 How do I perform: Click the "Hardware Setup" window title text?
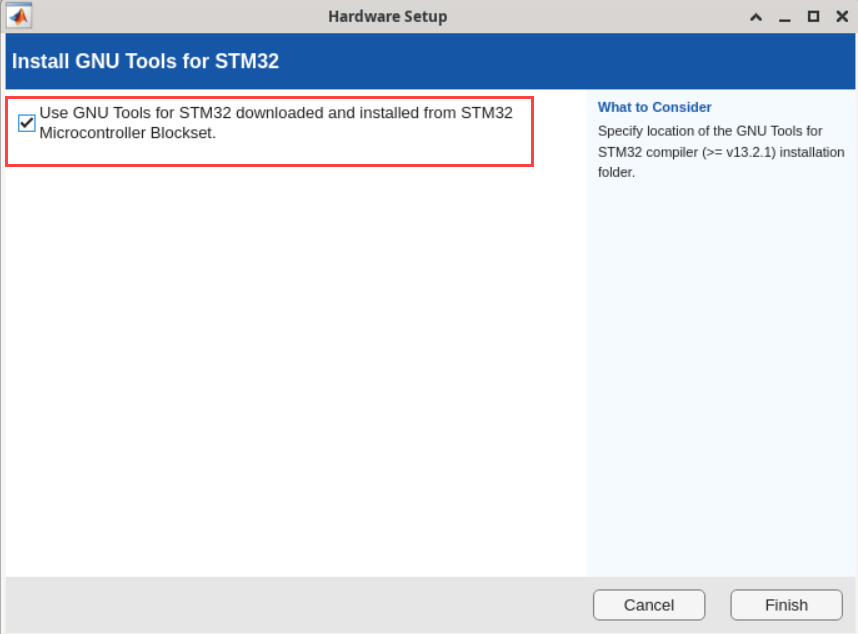click(x=387, y=17)
